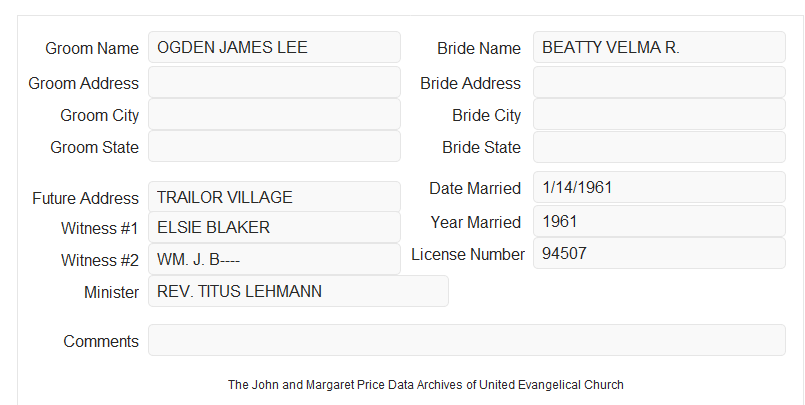Click the Witness #1 field showing ELSIE BLAKER

click(274, 227)
